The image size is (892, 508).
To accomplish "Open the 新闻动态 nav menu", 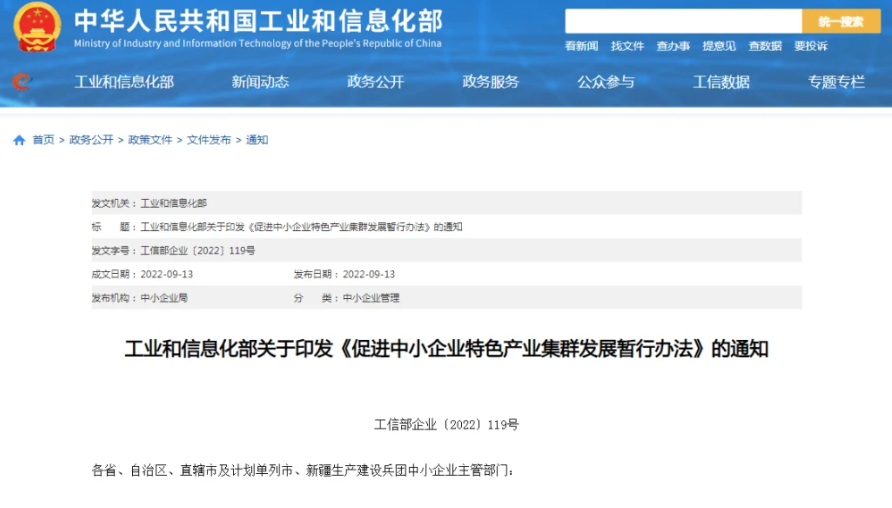I will [x=260, y=82].
